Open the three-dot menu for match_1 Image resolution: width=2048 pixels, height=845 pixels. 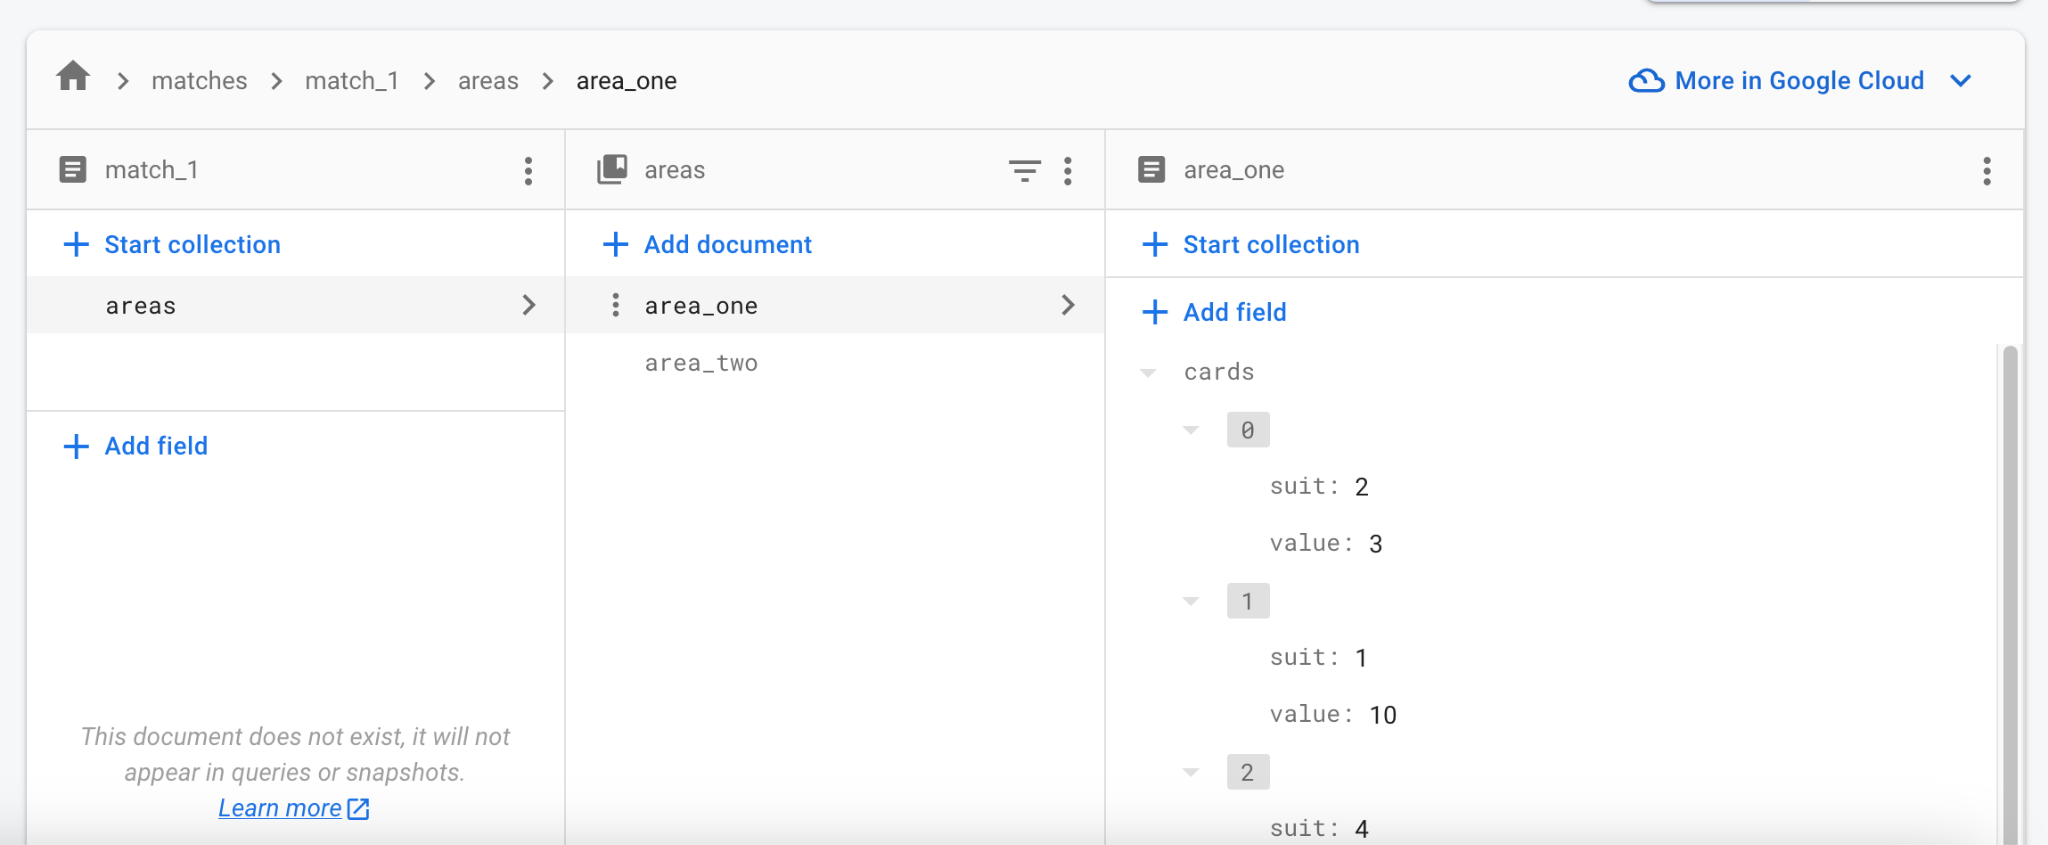pos(528,170)
